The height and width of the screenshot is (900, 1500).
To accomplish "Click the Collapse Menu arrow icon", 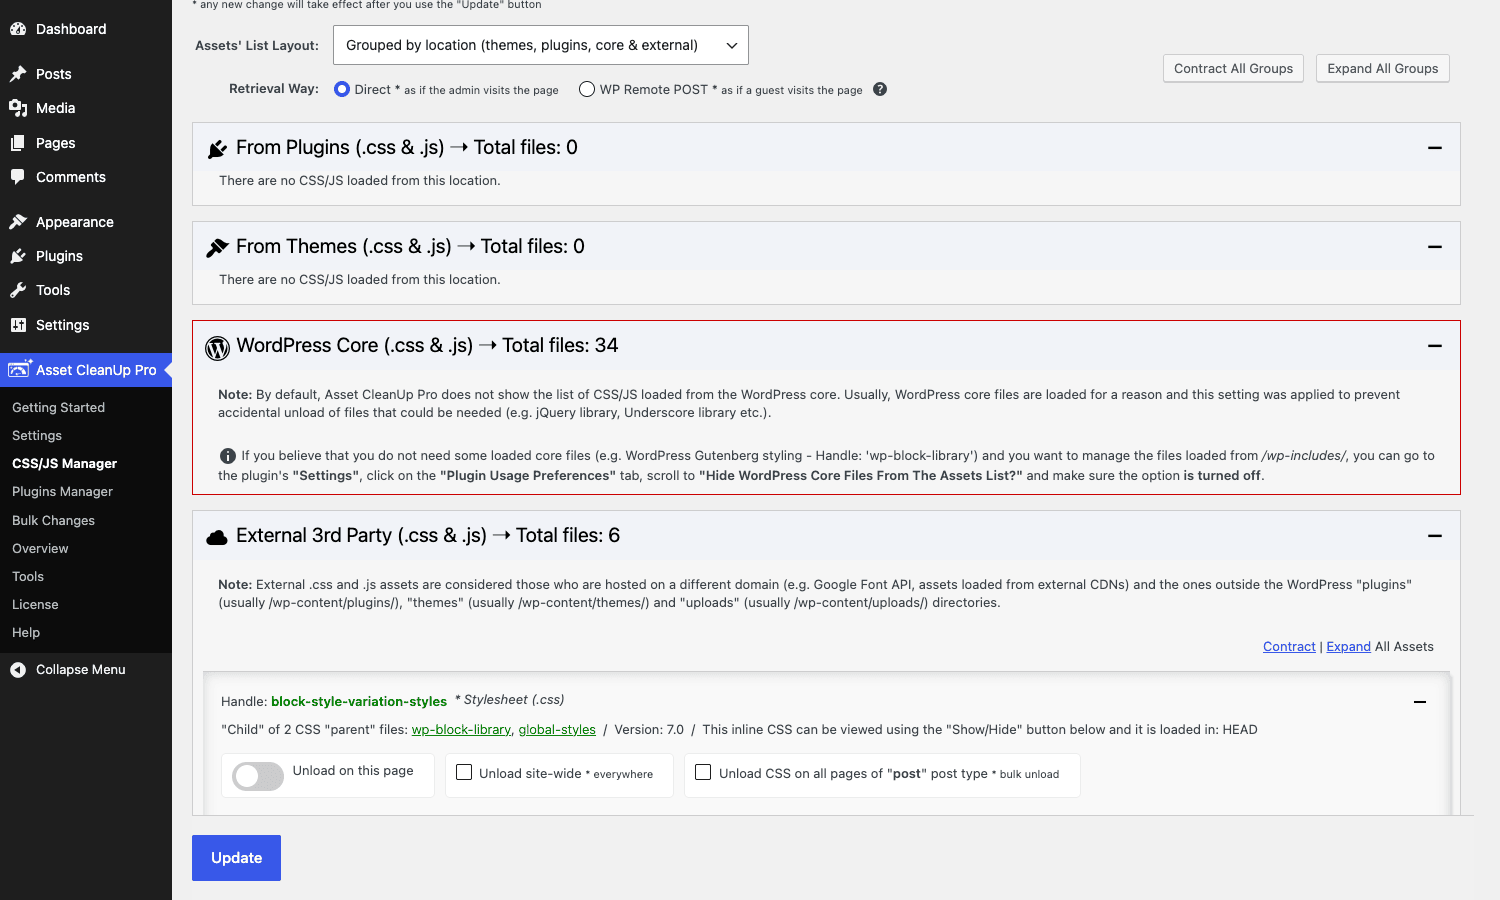I will 18,670.
